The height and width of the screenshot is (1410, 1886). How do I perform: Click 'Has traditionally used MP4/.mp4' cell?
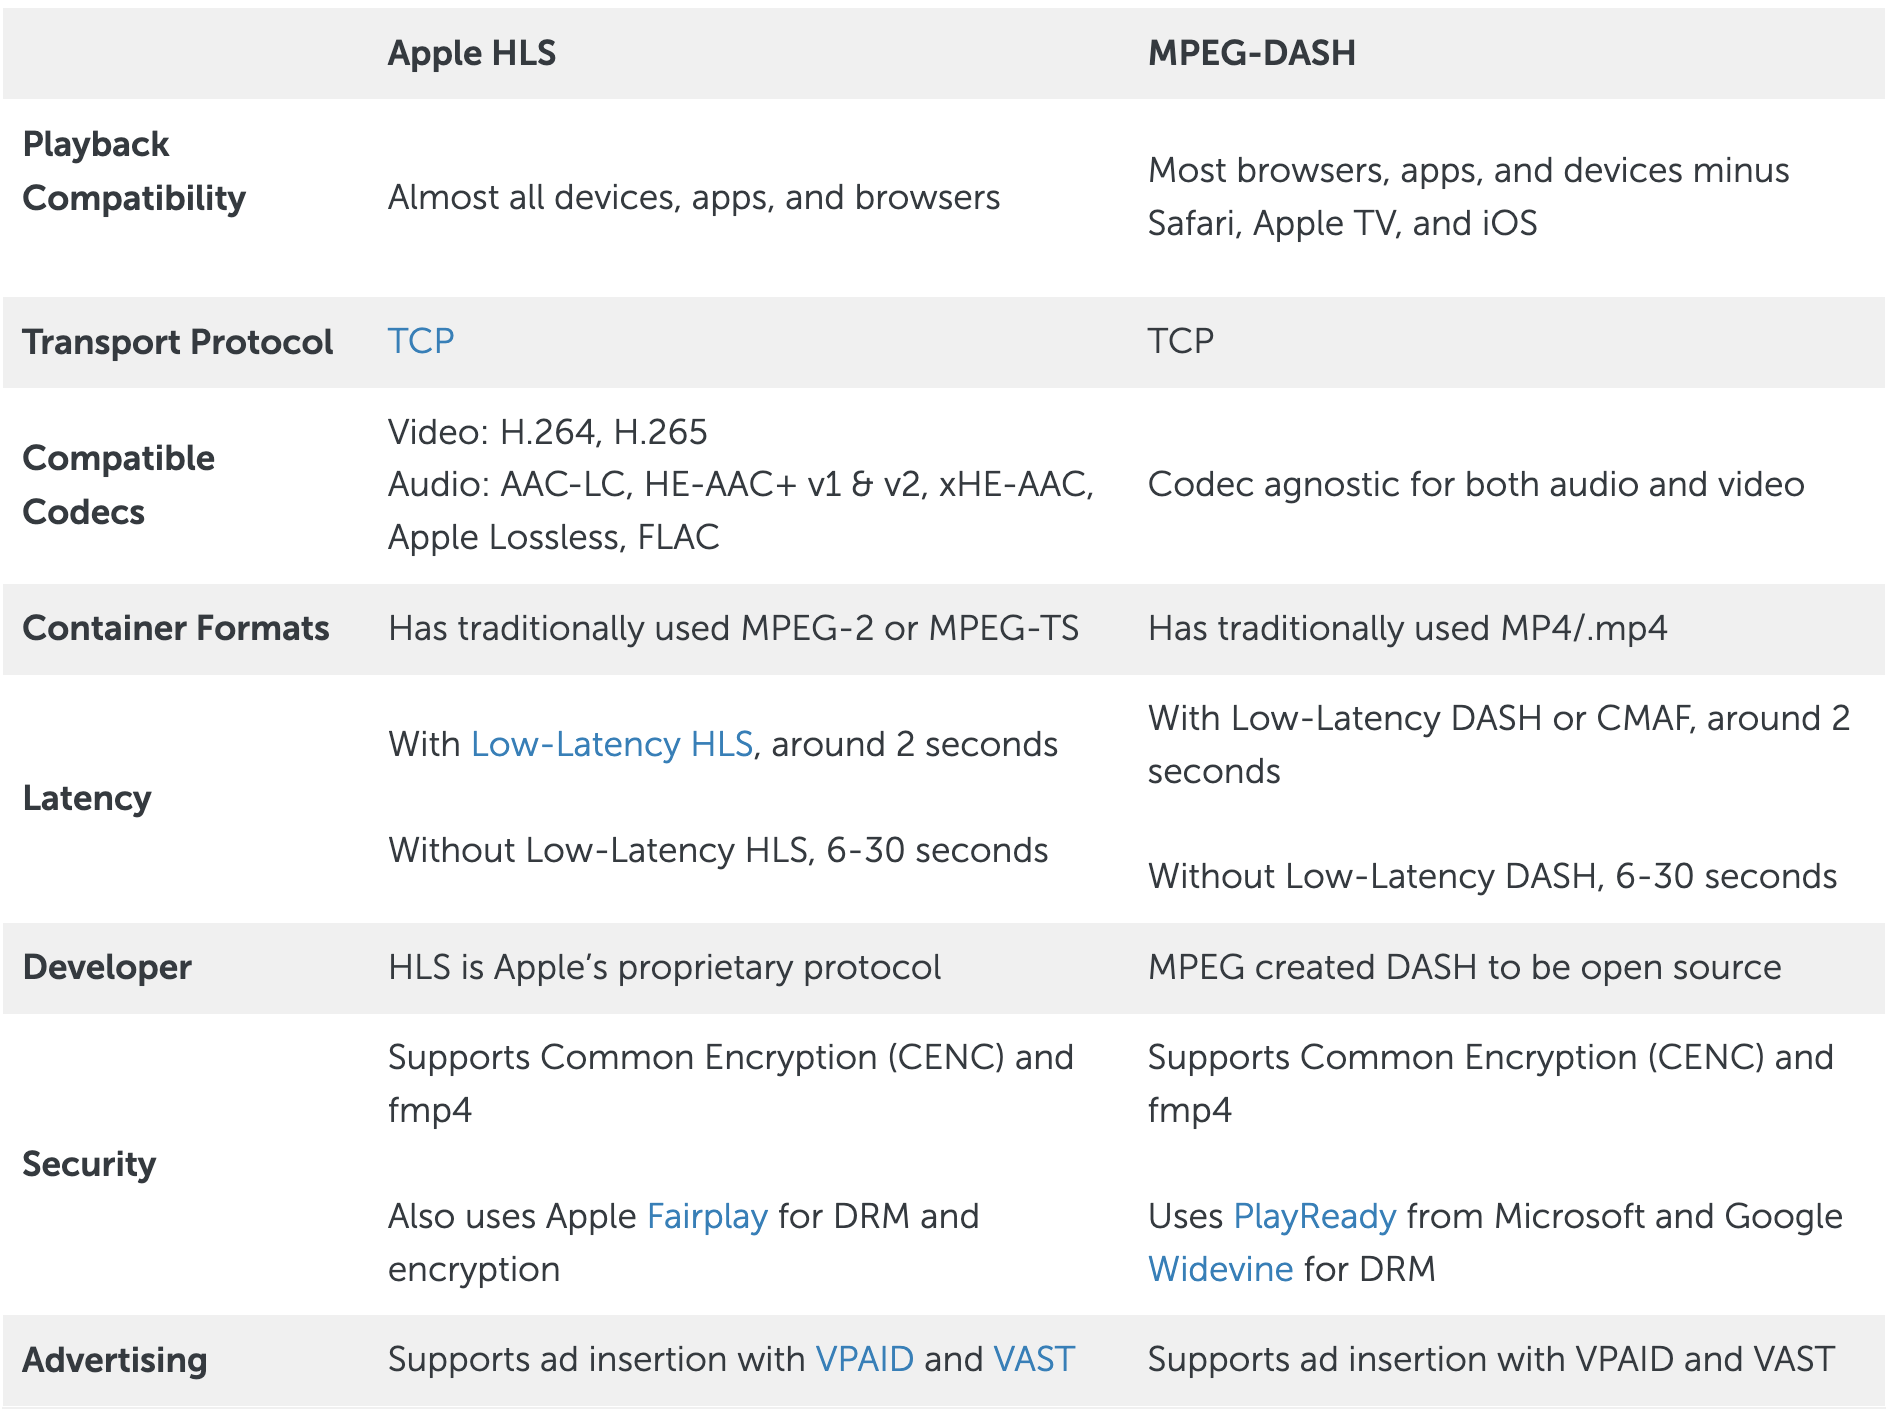click(1407, 628)
